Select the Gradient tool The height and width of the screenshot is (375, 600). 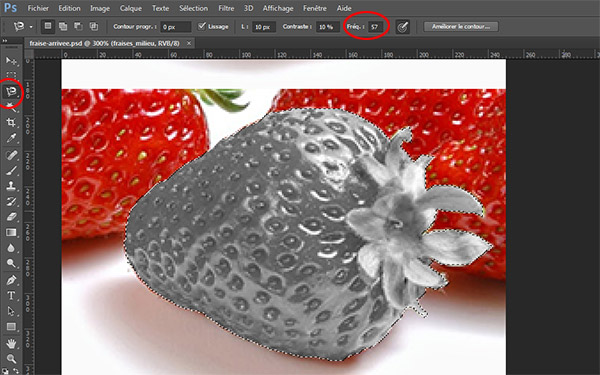(x=11, y=232)
